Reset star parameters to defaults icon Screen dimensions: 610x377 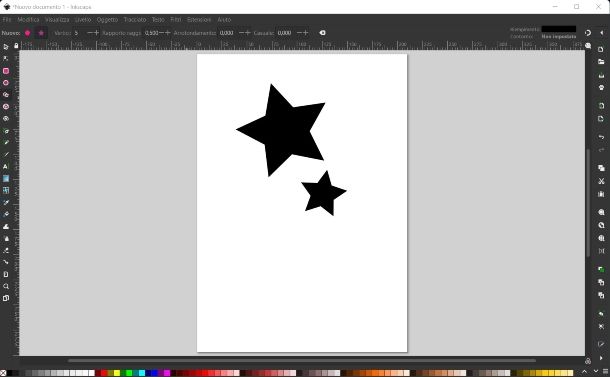point(323,33)
